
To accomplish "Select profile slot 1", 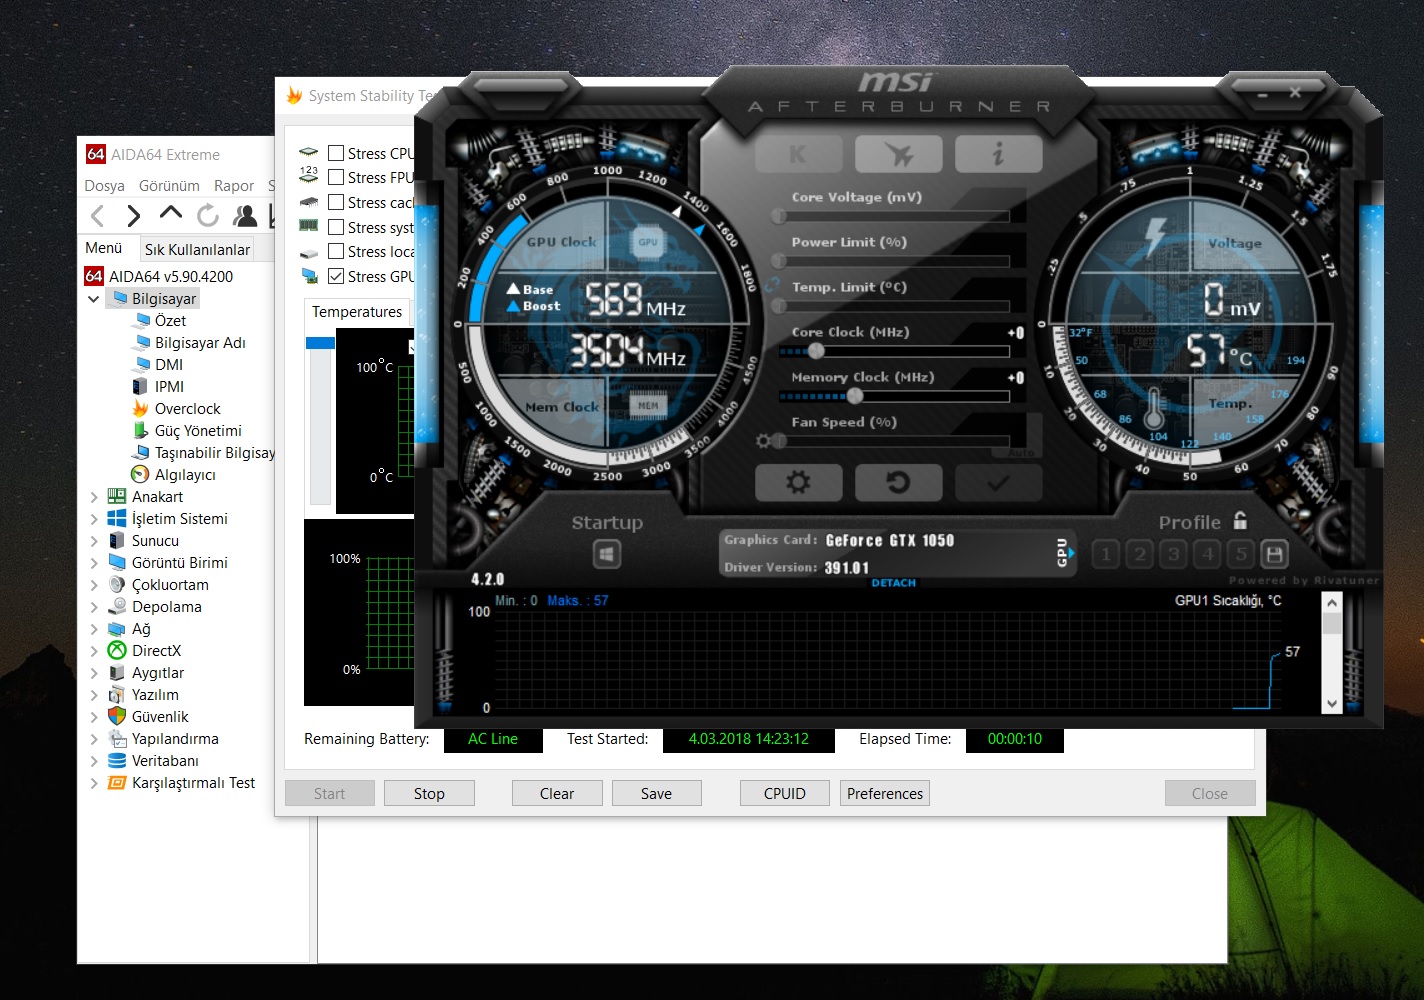I will click(1105, 554).
